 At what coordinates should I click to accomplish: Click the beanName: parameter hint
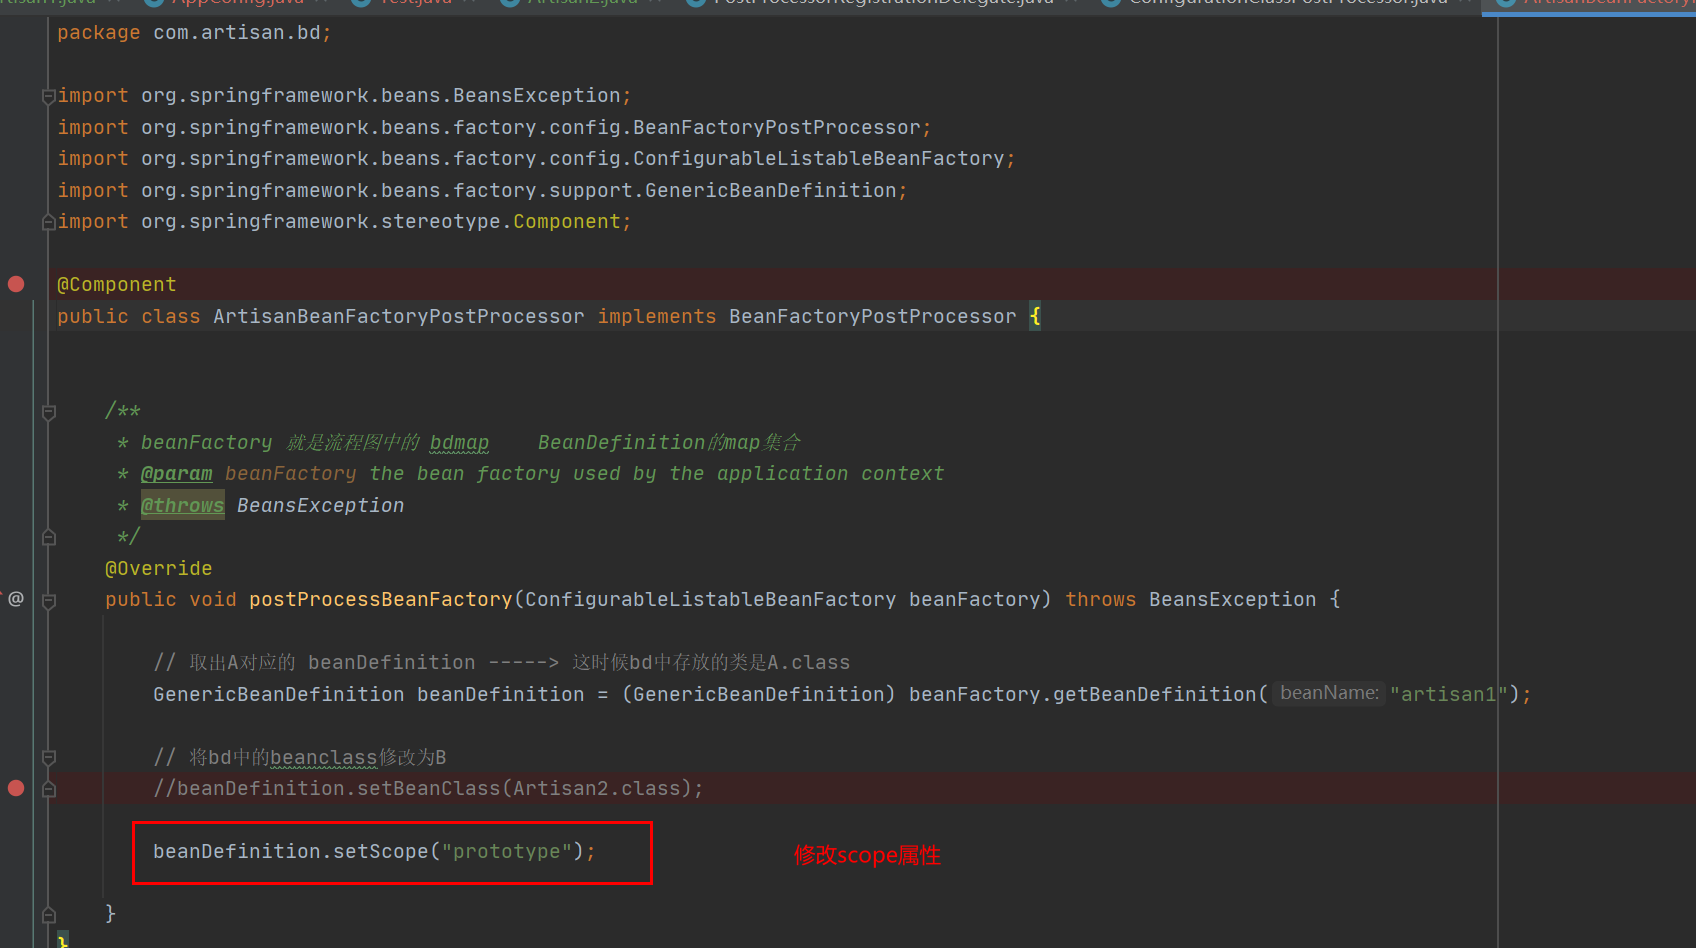pyautogui.click(x=1329, y=693)
